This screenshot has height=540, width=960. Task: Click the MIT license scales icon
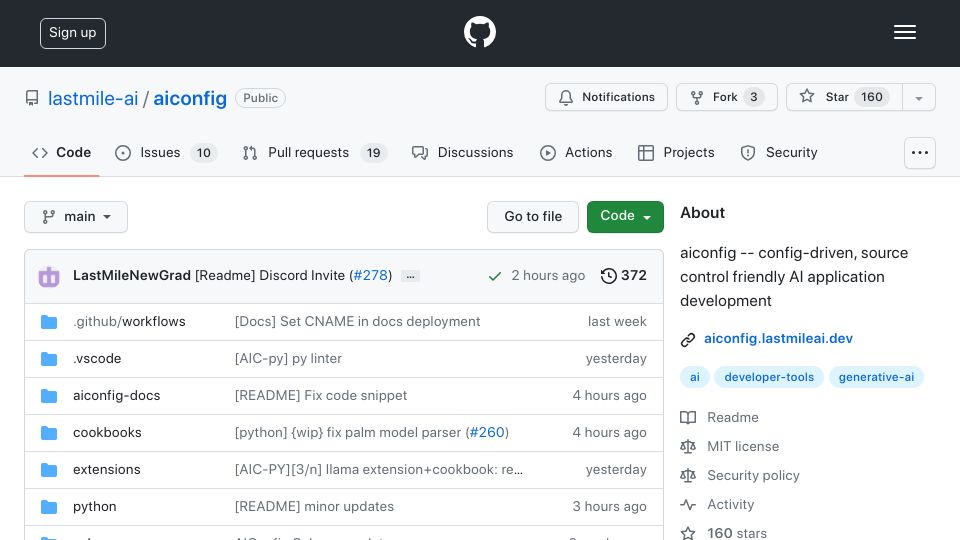688,446
